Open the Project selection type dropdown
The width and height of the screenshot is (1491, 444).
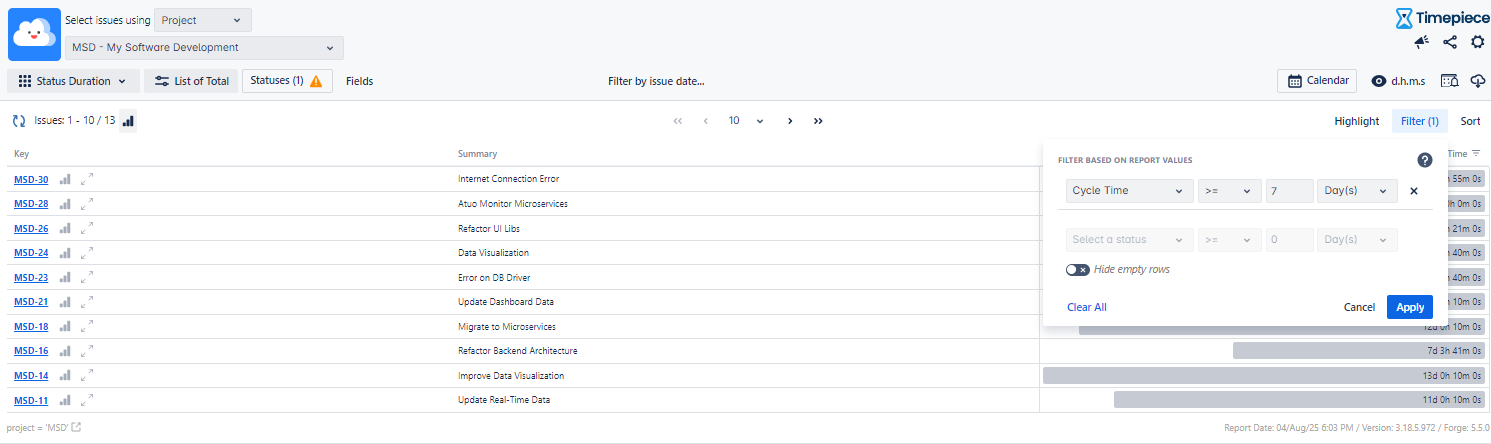[203, 20]
